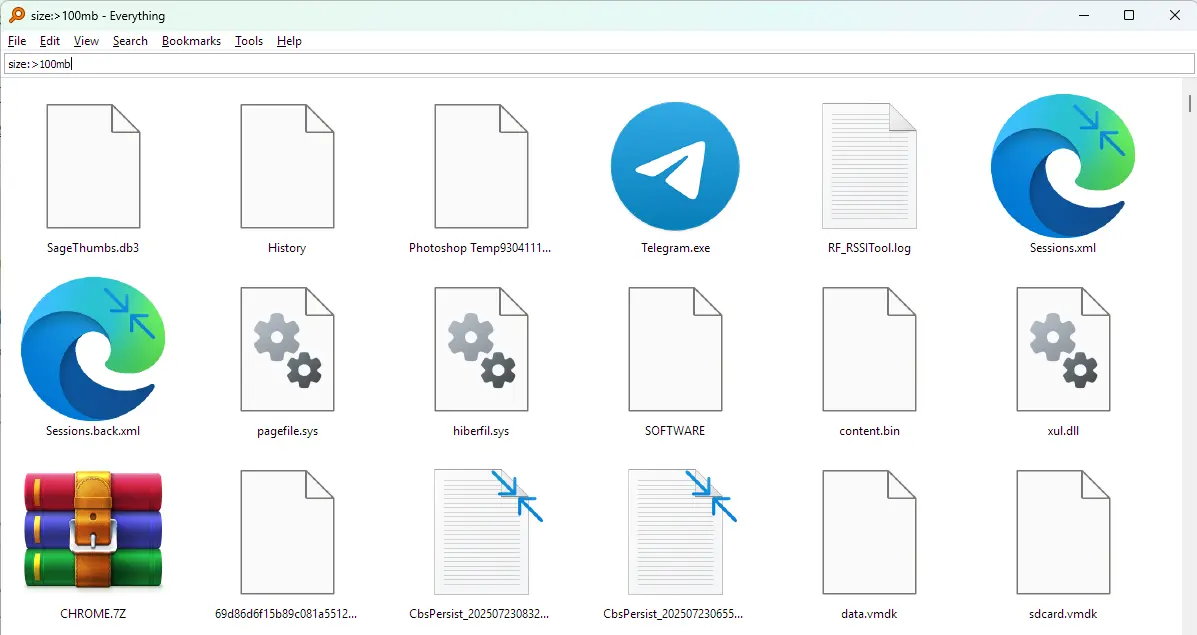Click the search box containing size:>100mb
The image size is (1197, 635).
tap(599, 64)
